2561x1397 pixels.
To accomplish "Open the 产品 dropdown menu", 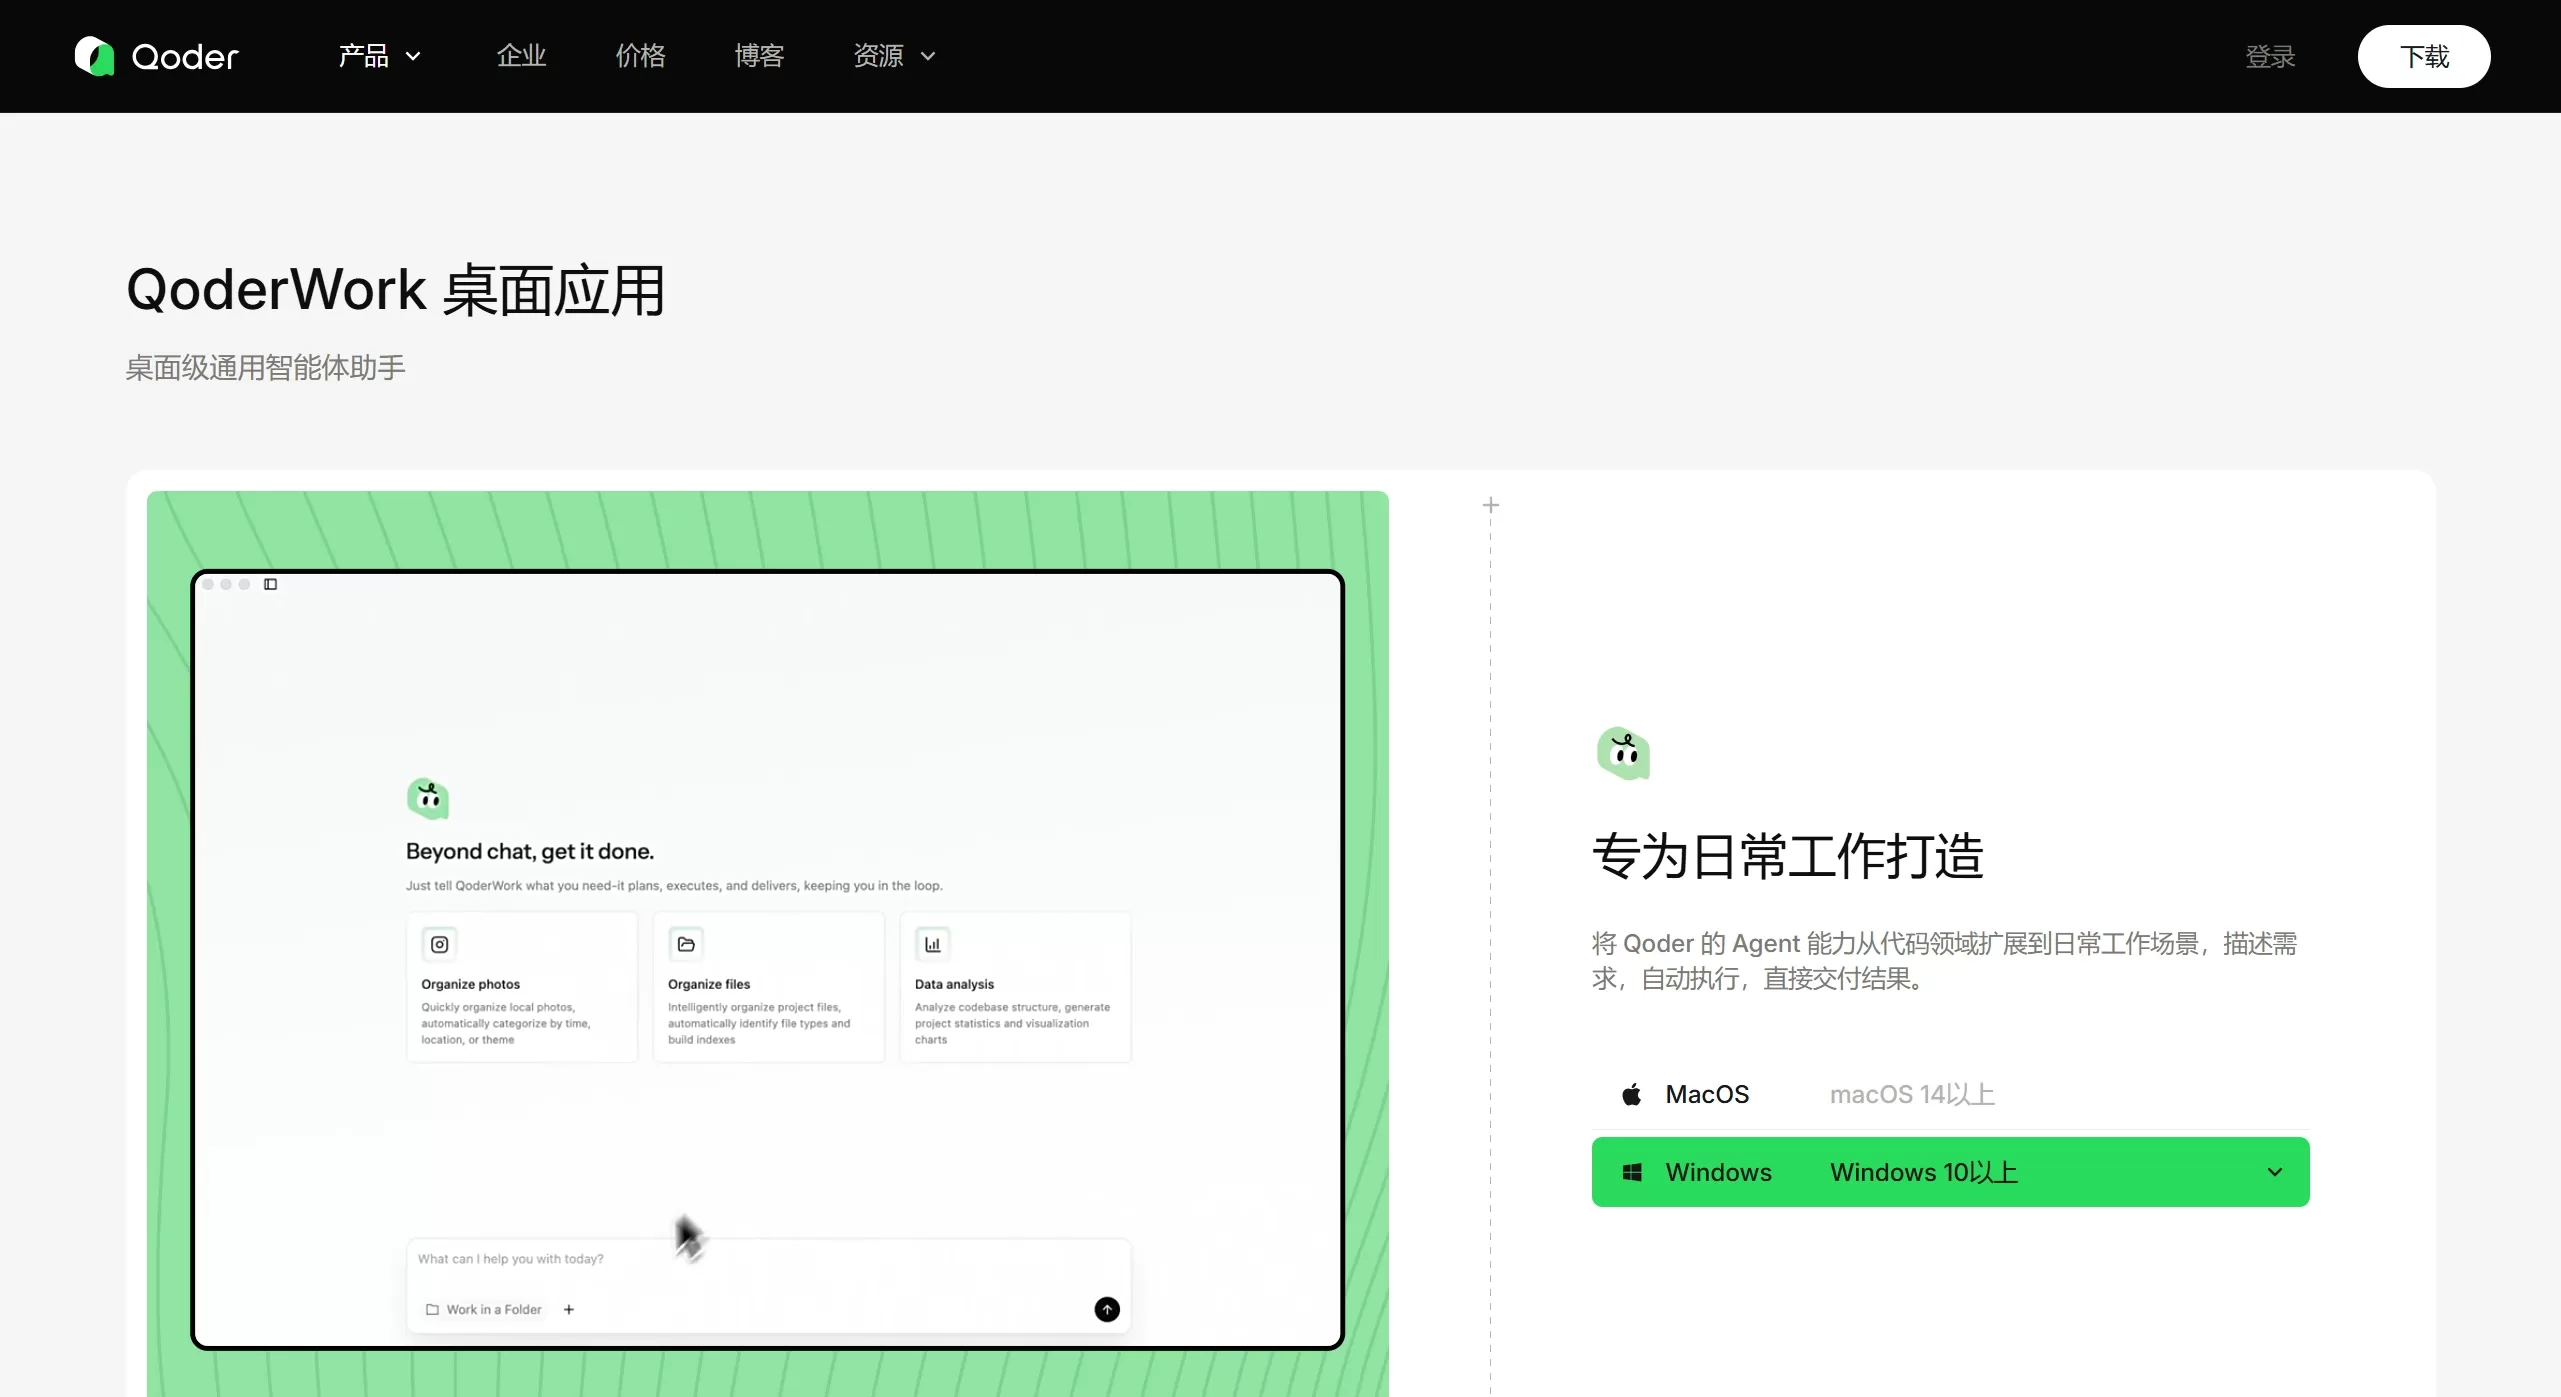I will [379, 56].
